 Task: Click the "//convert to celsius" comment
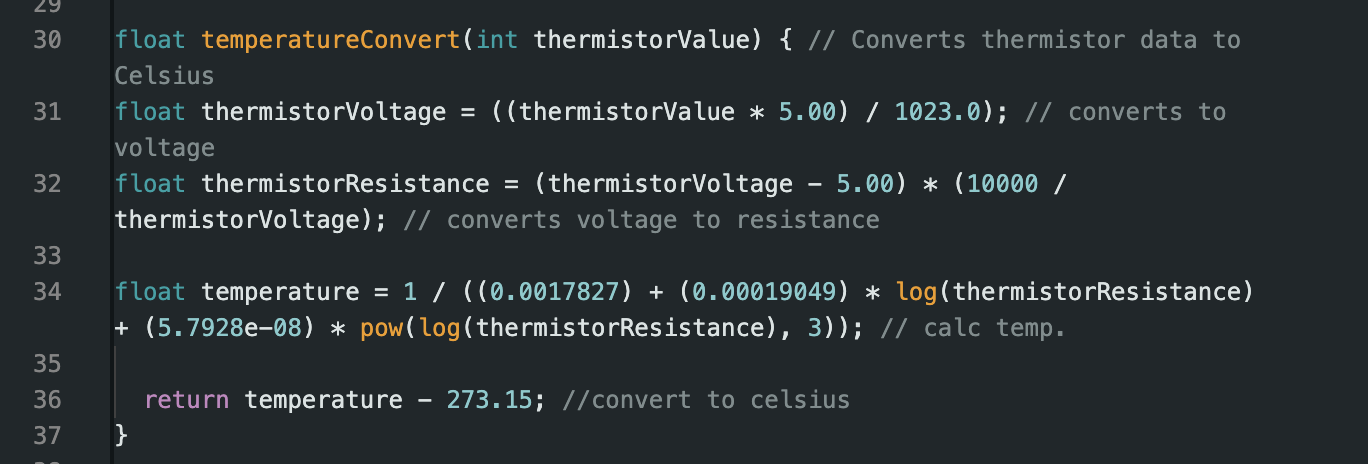pos(706,400)
